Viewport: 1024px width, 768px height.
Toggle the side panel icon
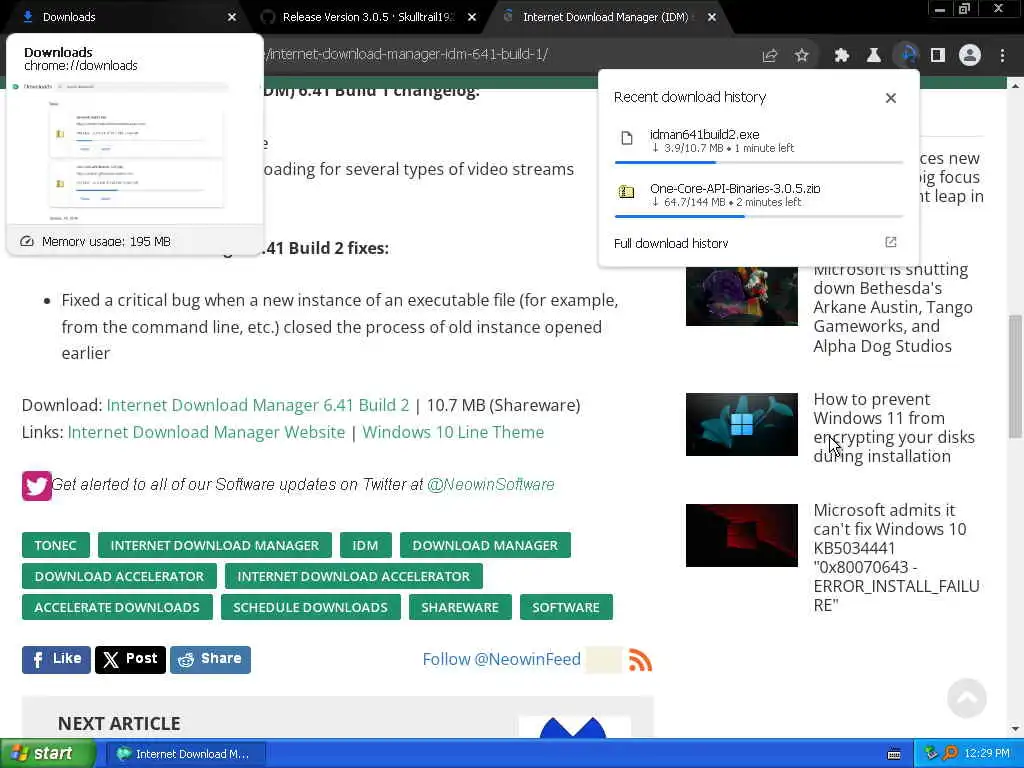click(x=938, y=56)
